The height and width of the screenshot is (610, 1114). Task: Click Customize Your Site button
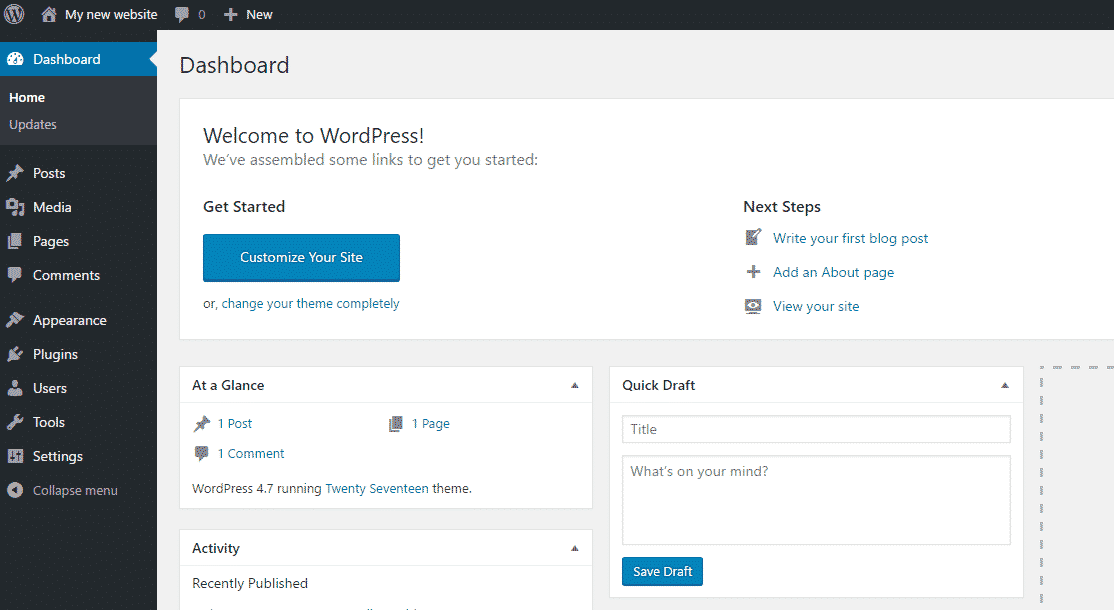(x=301, y=258)
